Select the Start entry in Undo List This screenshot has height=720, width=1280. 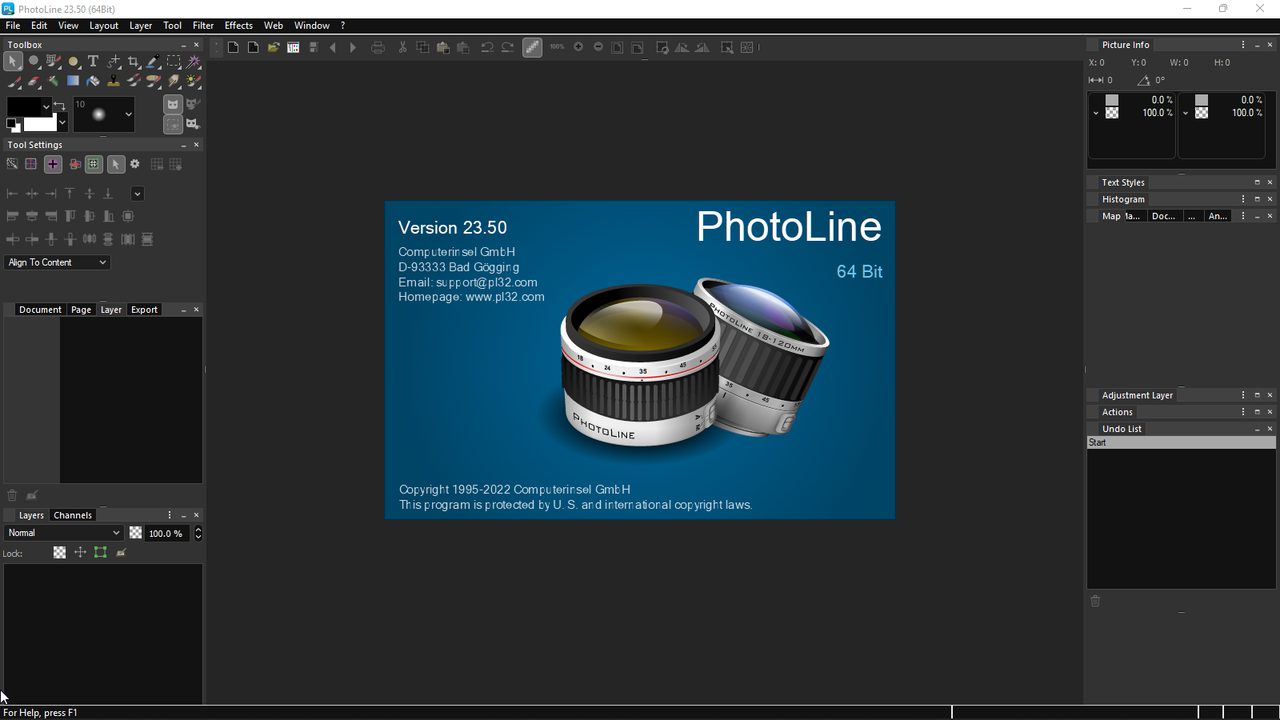pyautogui.click(x=1181, y=442)
